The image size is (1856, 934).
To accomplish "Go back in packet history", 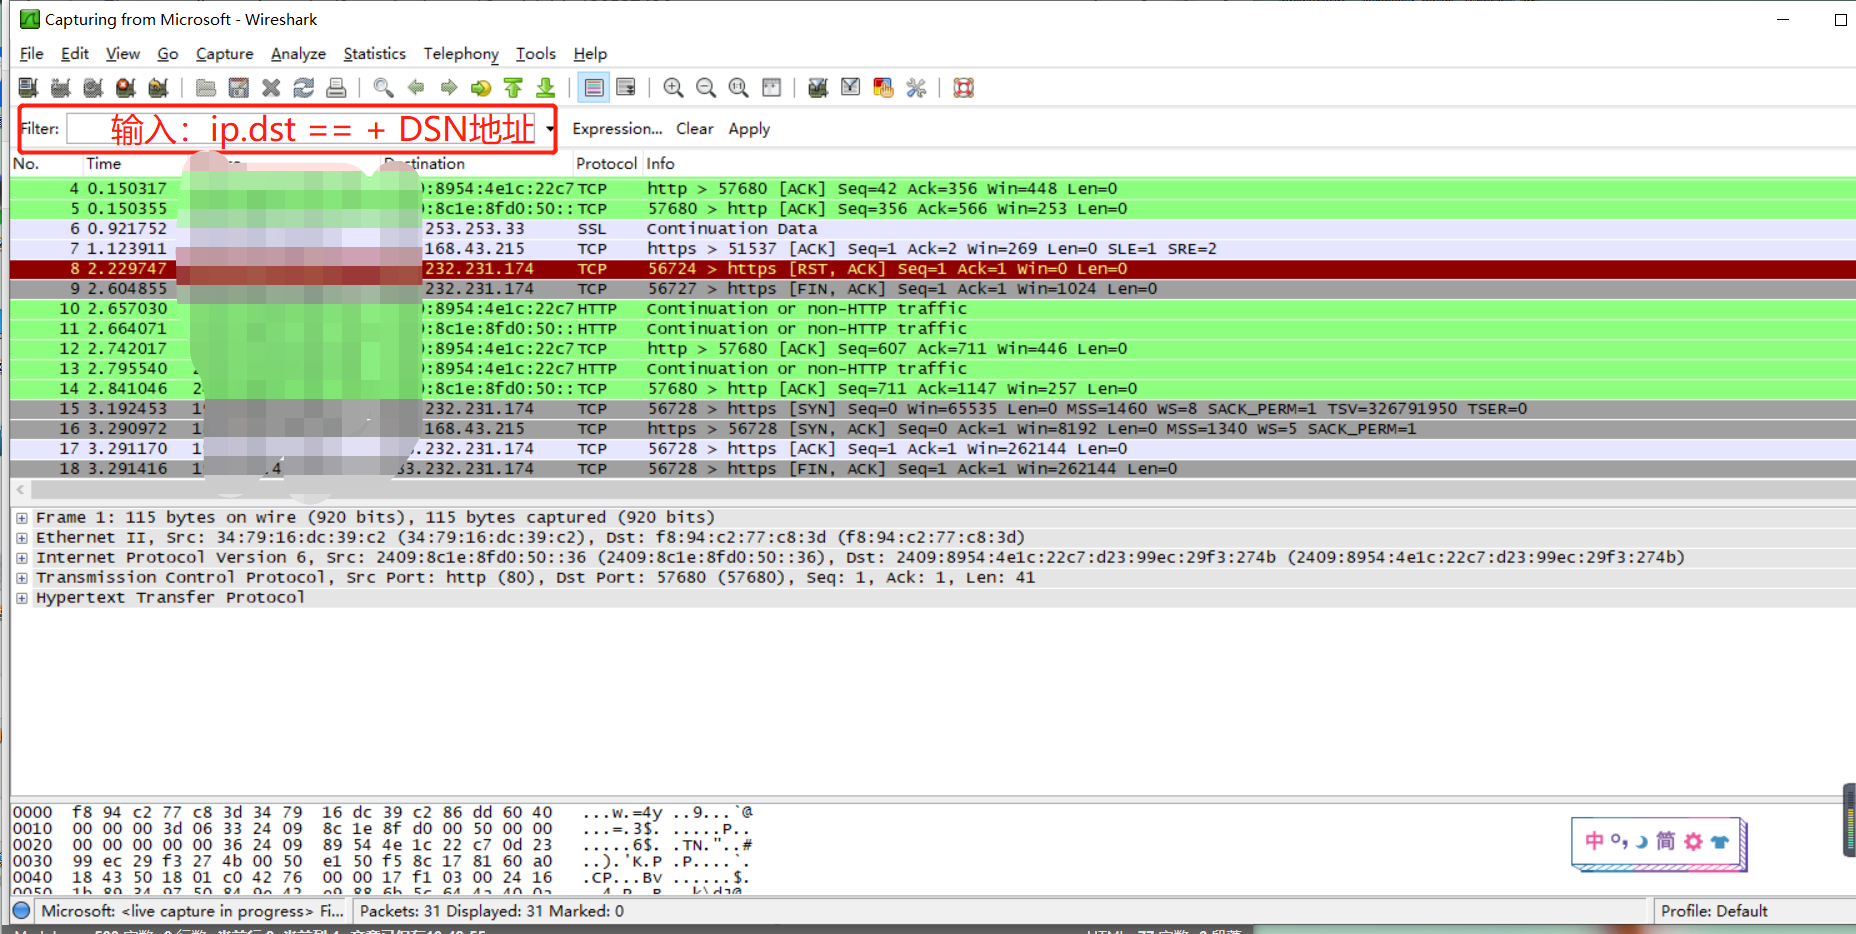I will pos(416,88).
